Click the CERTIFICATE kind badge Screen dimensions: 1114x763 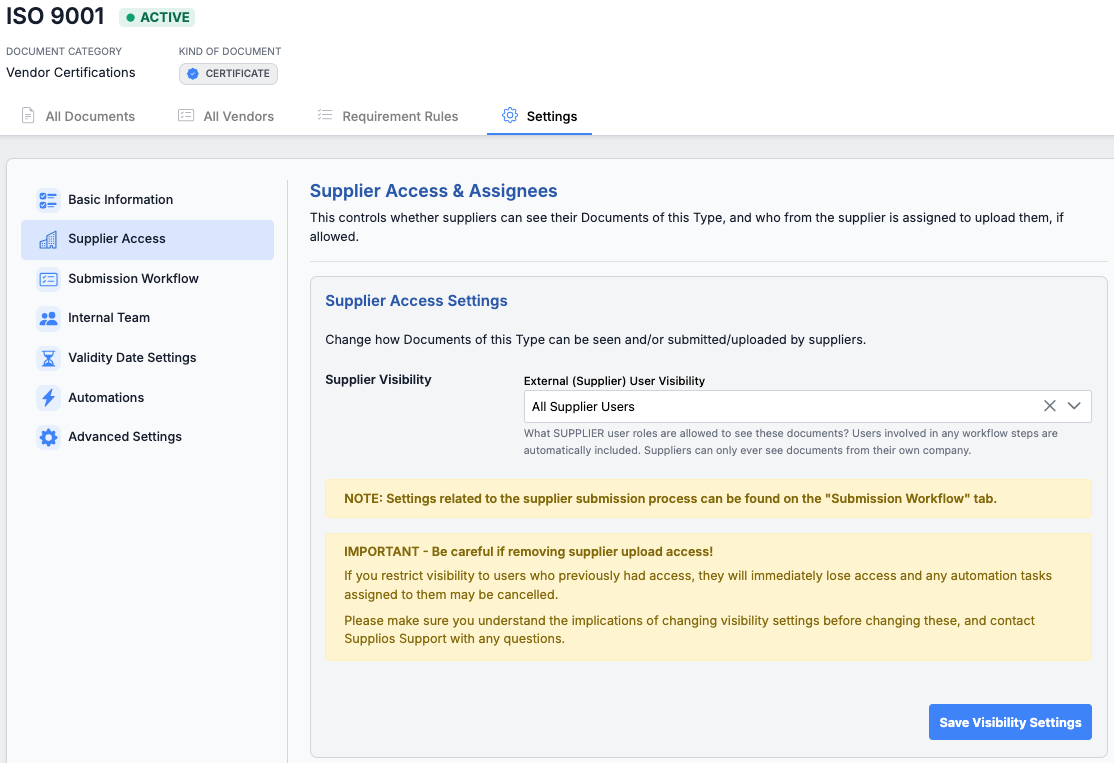click(228, 74)
